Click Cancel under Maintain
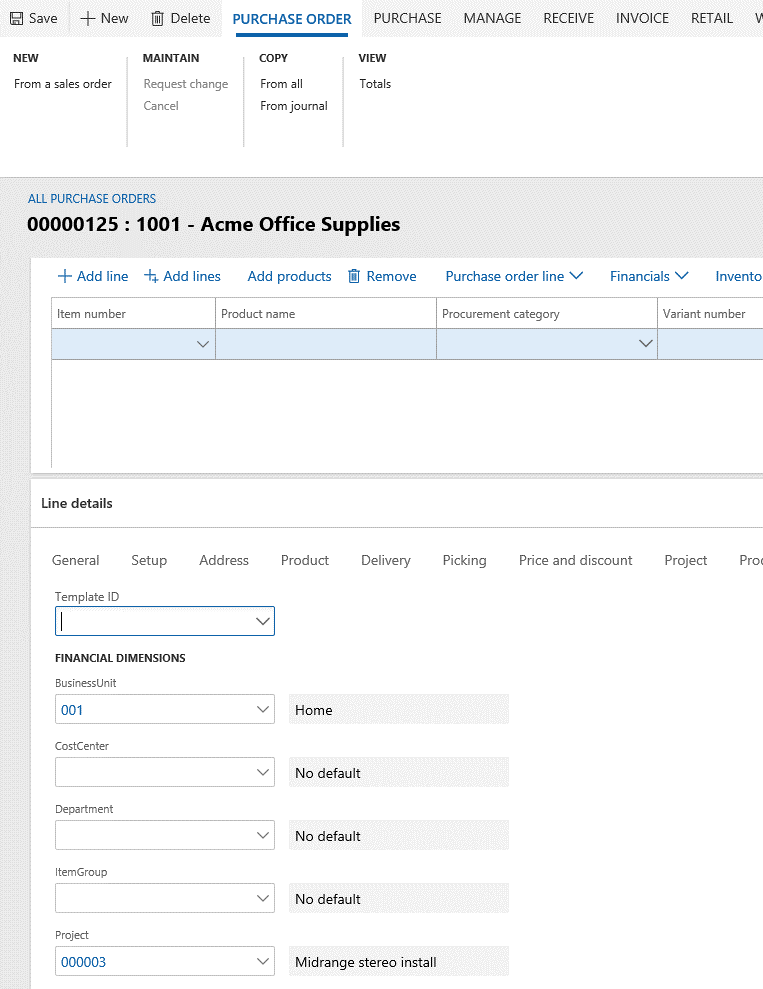Viewport: 763px width, 989px height. [x=161, y=106]
